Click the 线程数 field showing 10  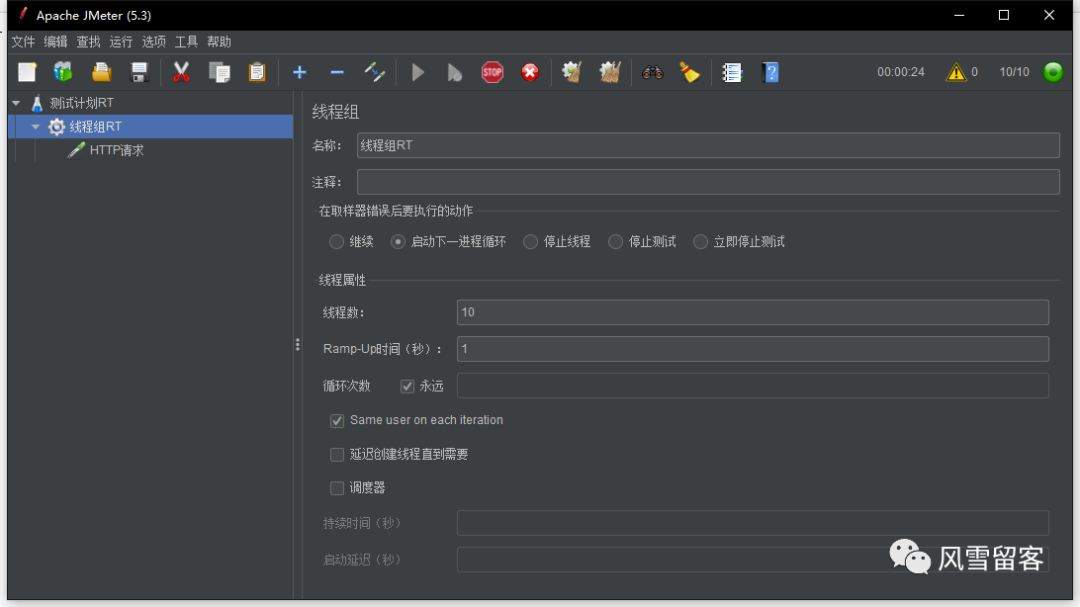click(x=753, y=312)
